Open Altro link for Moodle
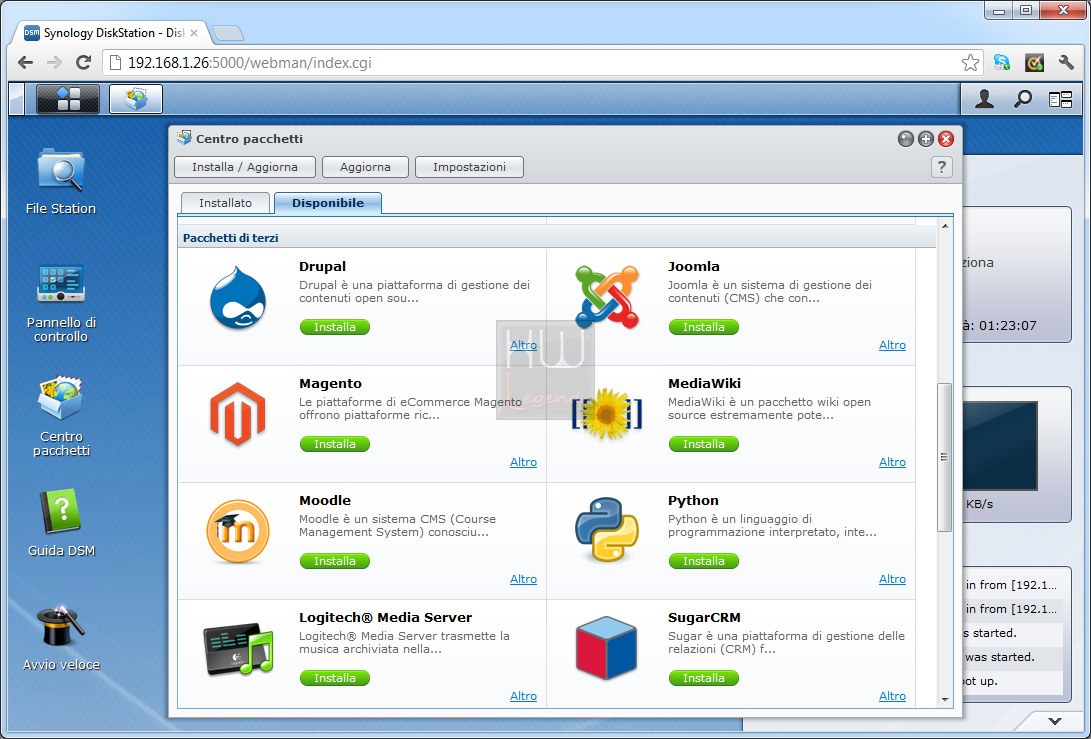 (x=523, y=579)
